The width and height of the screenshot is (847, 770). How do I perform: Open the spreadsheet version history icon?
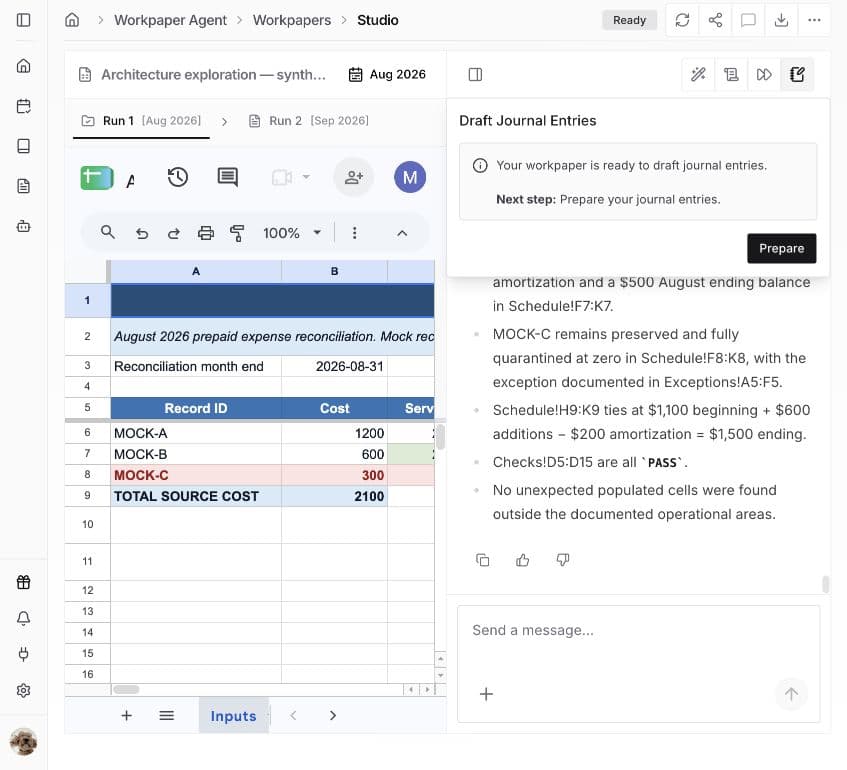pyautogui.click(x=178, y=177)
